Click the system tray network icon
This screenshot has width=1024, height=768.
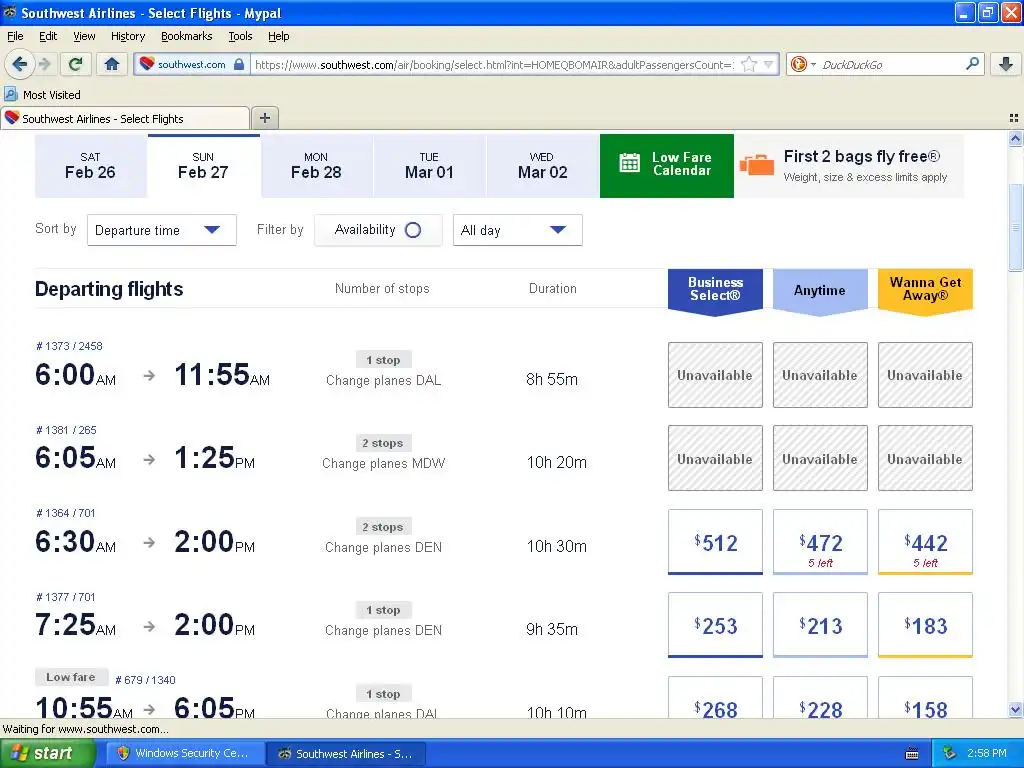click(950, 753)
